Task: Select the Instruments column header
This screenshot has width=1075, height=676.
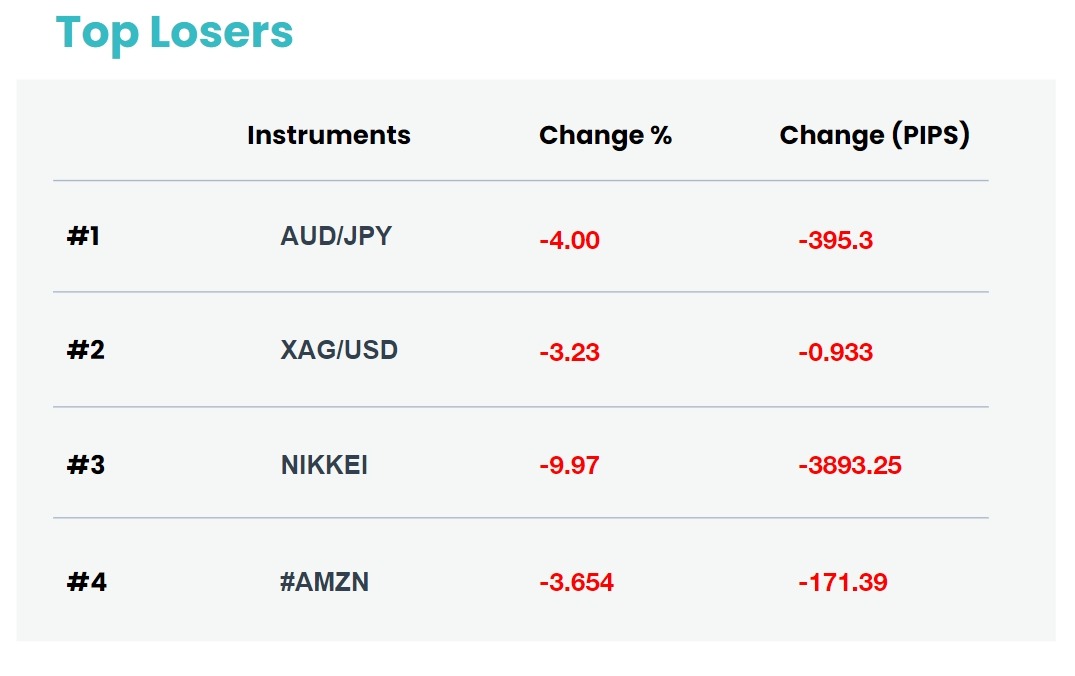Action: click(x=329, y=135)
